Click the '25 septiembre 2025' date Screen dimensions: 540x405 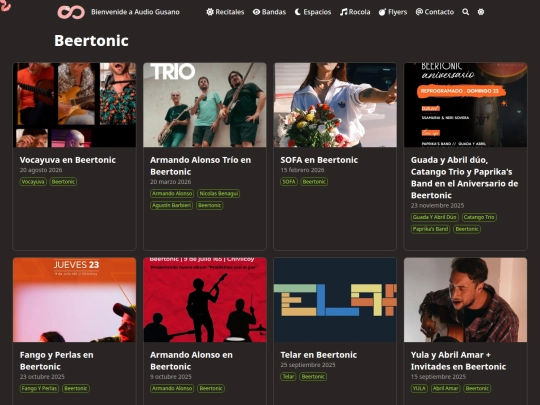pos(308,365)
